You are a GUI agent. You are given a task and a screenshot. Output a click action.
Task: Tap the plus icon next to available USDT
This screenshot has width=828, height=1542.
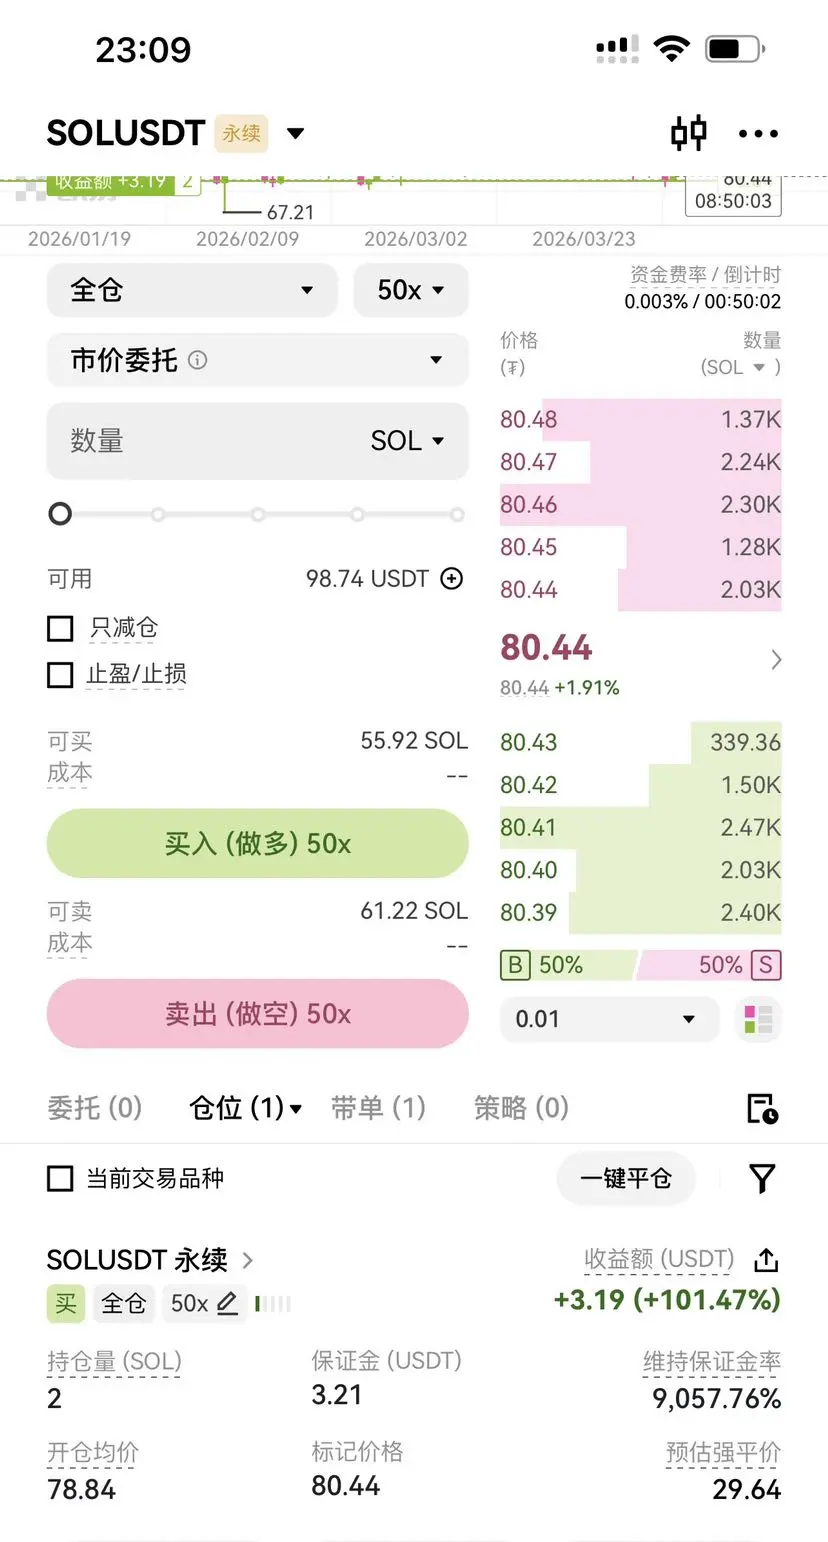(x=452, y=579)
